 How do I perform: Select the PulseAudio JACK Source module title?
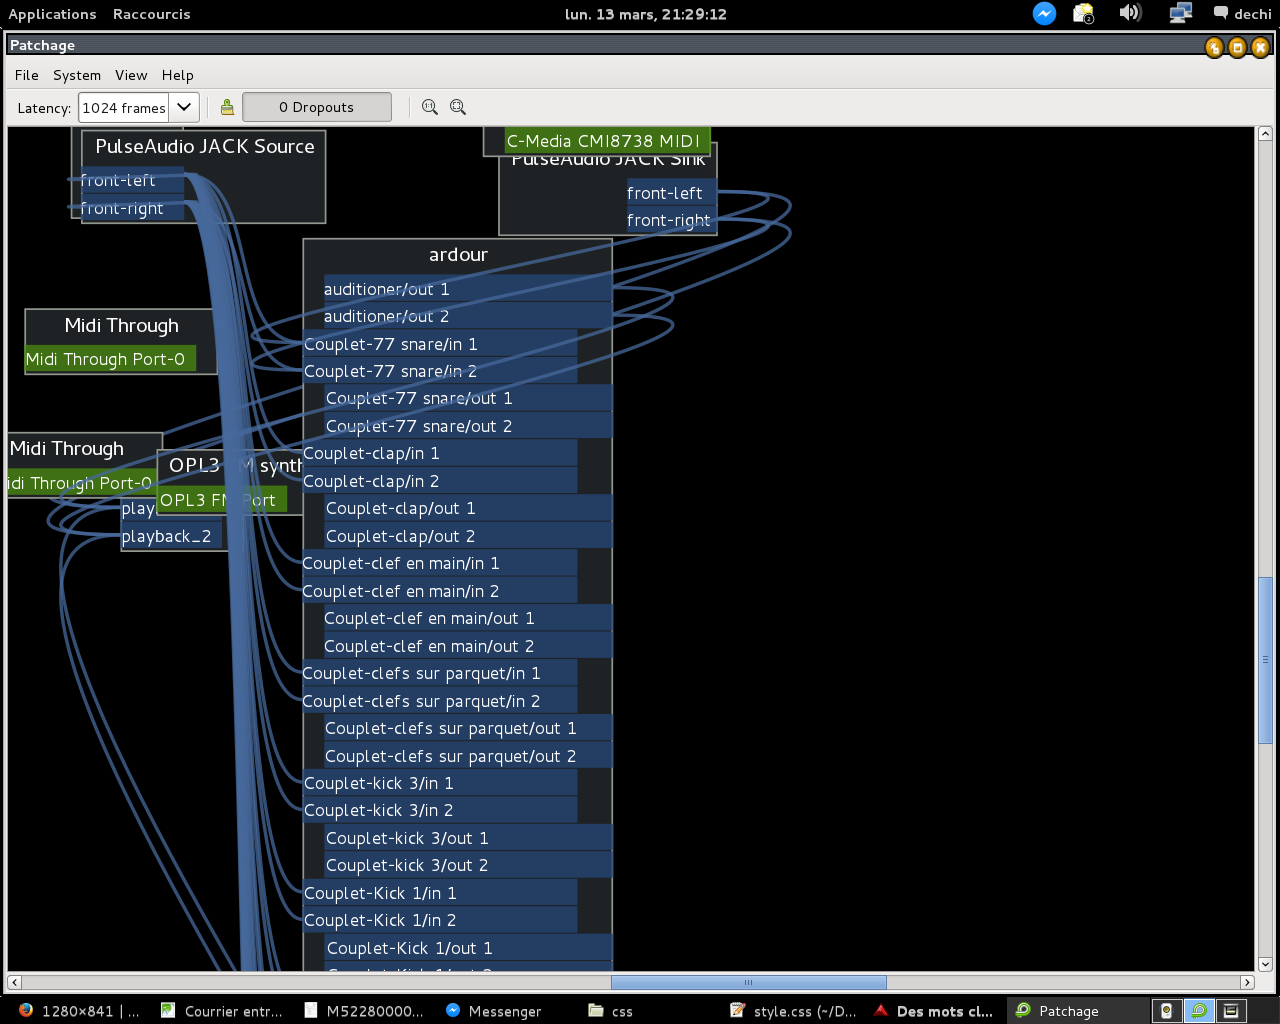[205, 147]
